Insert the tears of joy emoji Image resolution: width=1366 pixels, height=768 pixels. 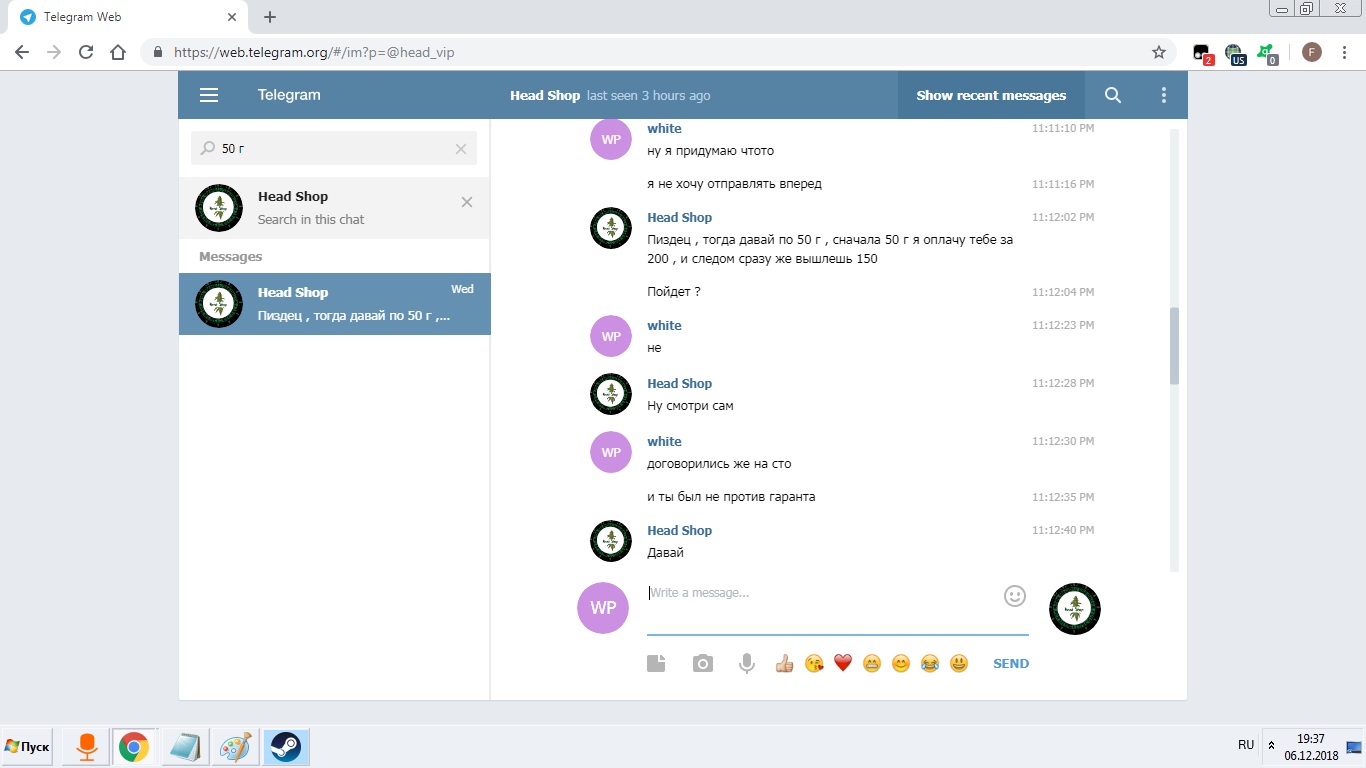pos(930,663)
